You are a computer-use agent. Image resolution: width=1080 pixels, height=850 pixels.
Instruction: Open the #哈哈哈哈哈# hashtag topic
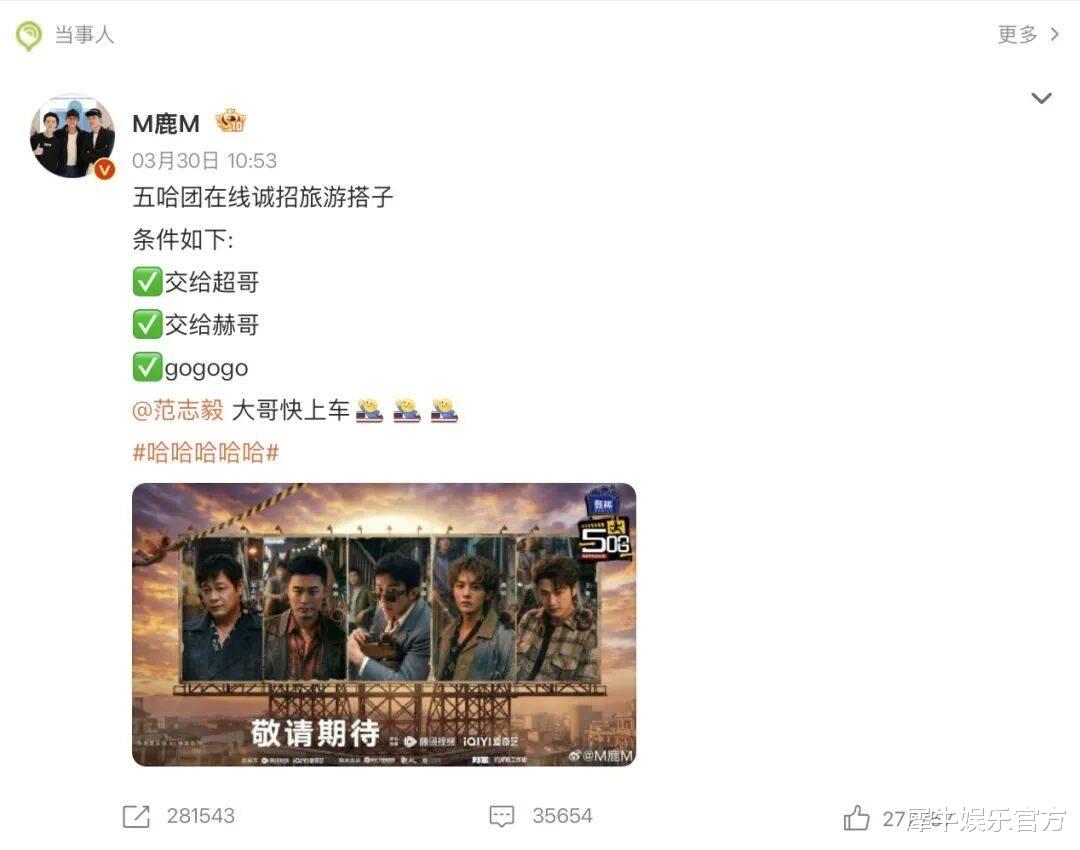pos(205,453)
